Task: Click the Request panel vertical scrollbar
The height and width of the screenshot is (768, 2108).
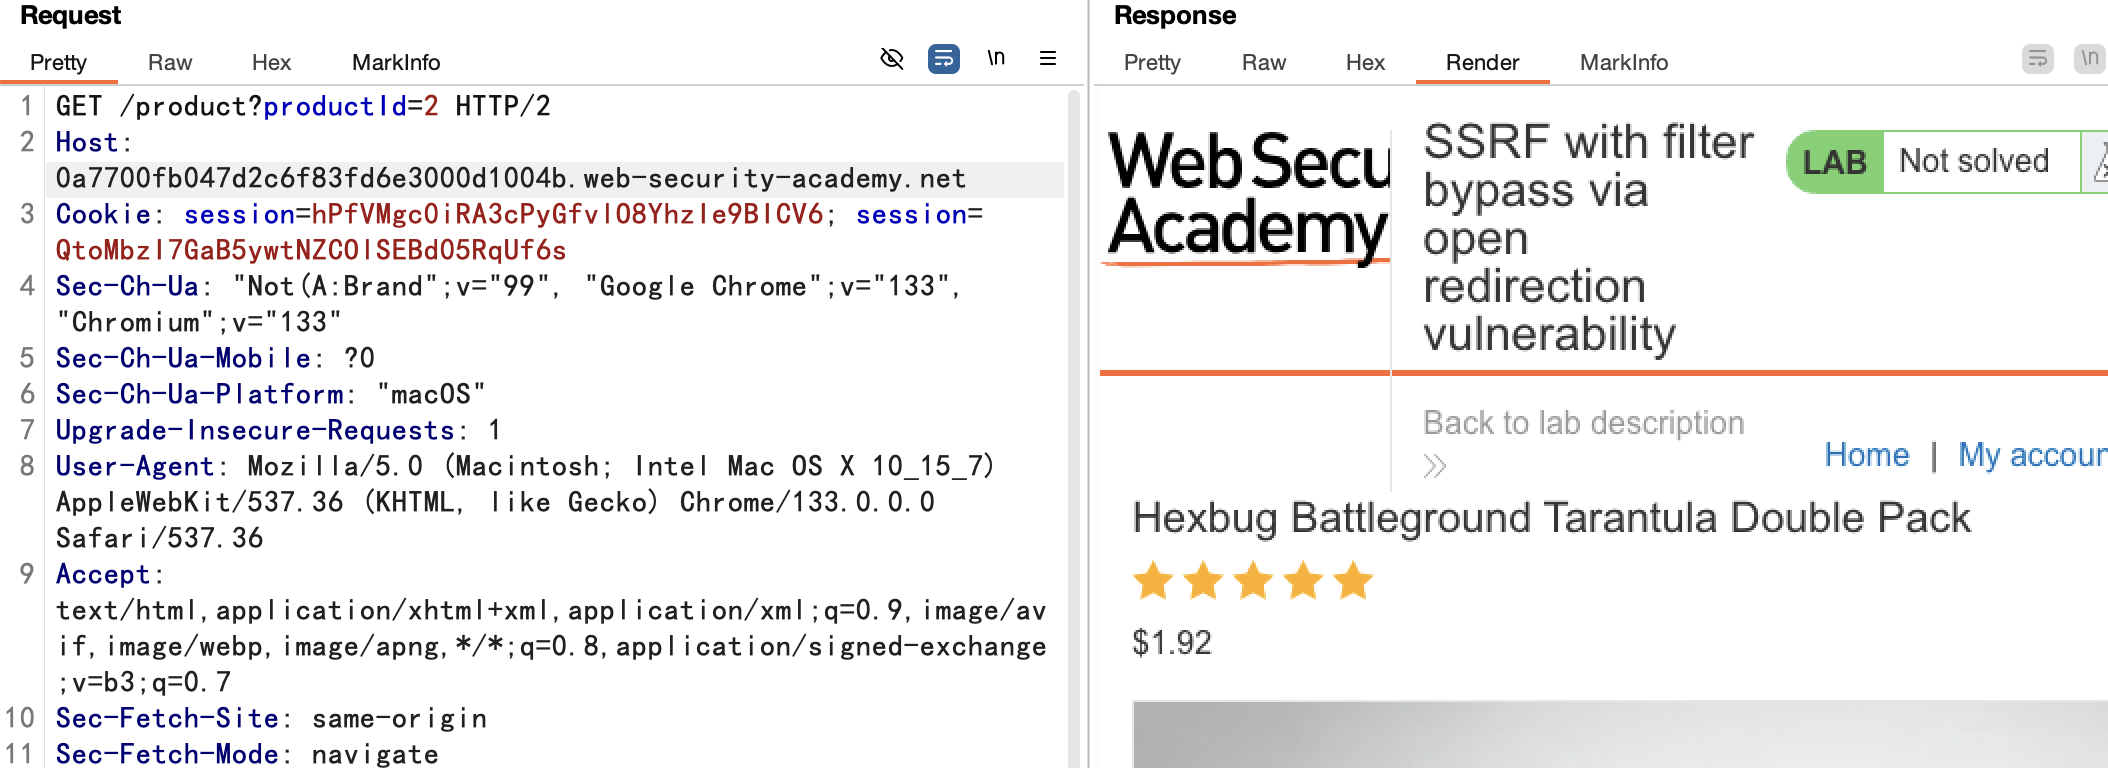Action: [x=1074, y=400]
